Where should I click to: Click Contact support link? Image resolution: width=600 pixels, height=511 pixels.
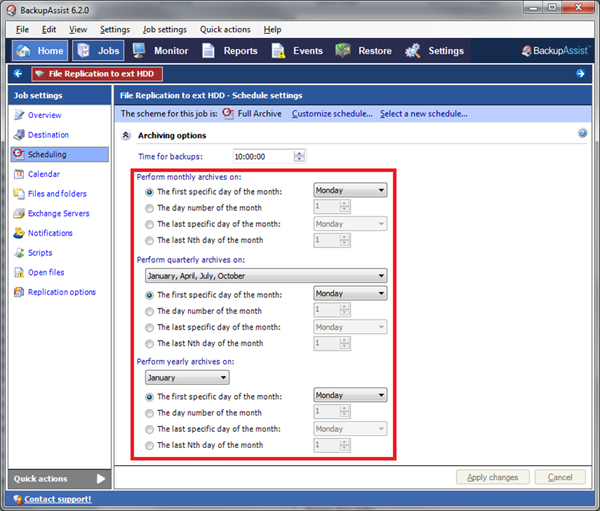58,499
